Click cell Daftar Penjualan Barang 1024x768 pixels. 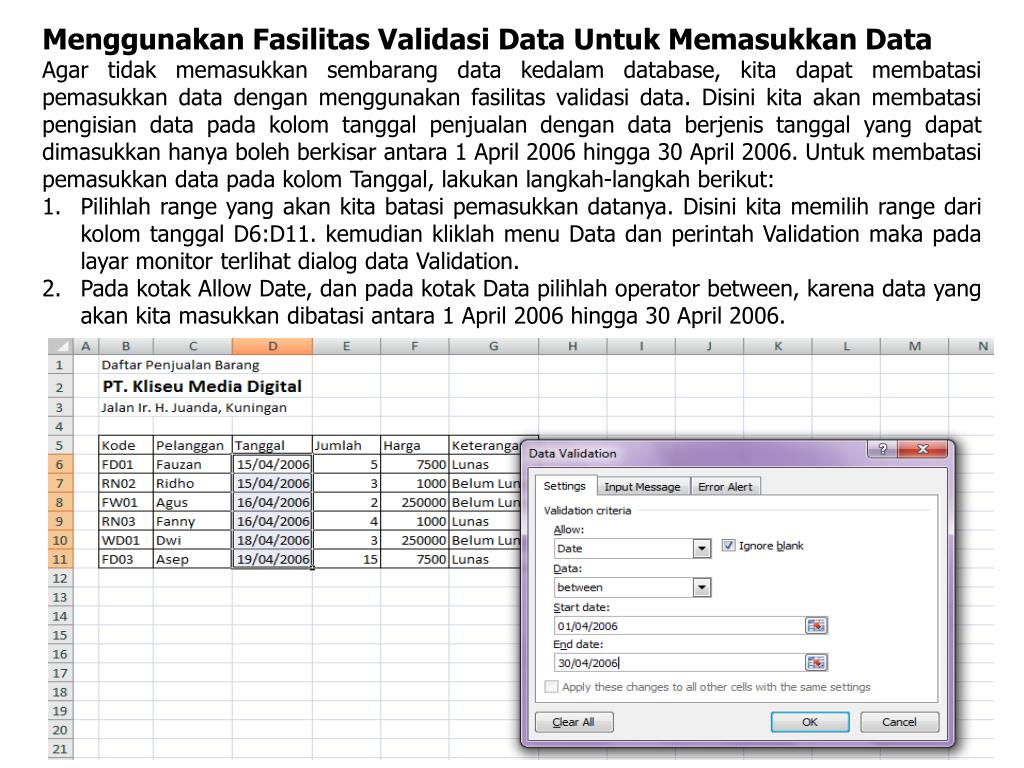pyautogui.click(x=180, y=365)
